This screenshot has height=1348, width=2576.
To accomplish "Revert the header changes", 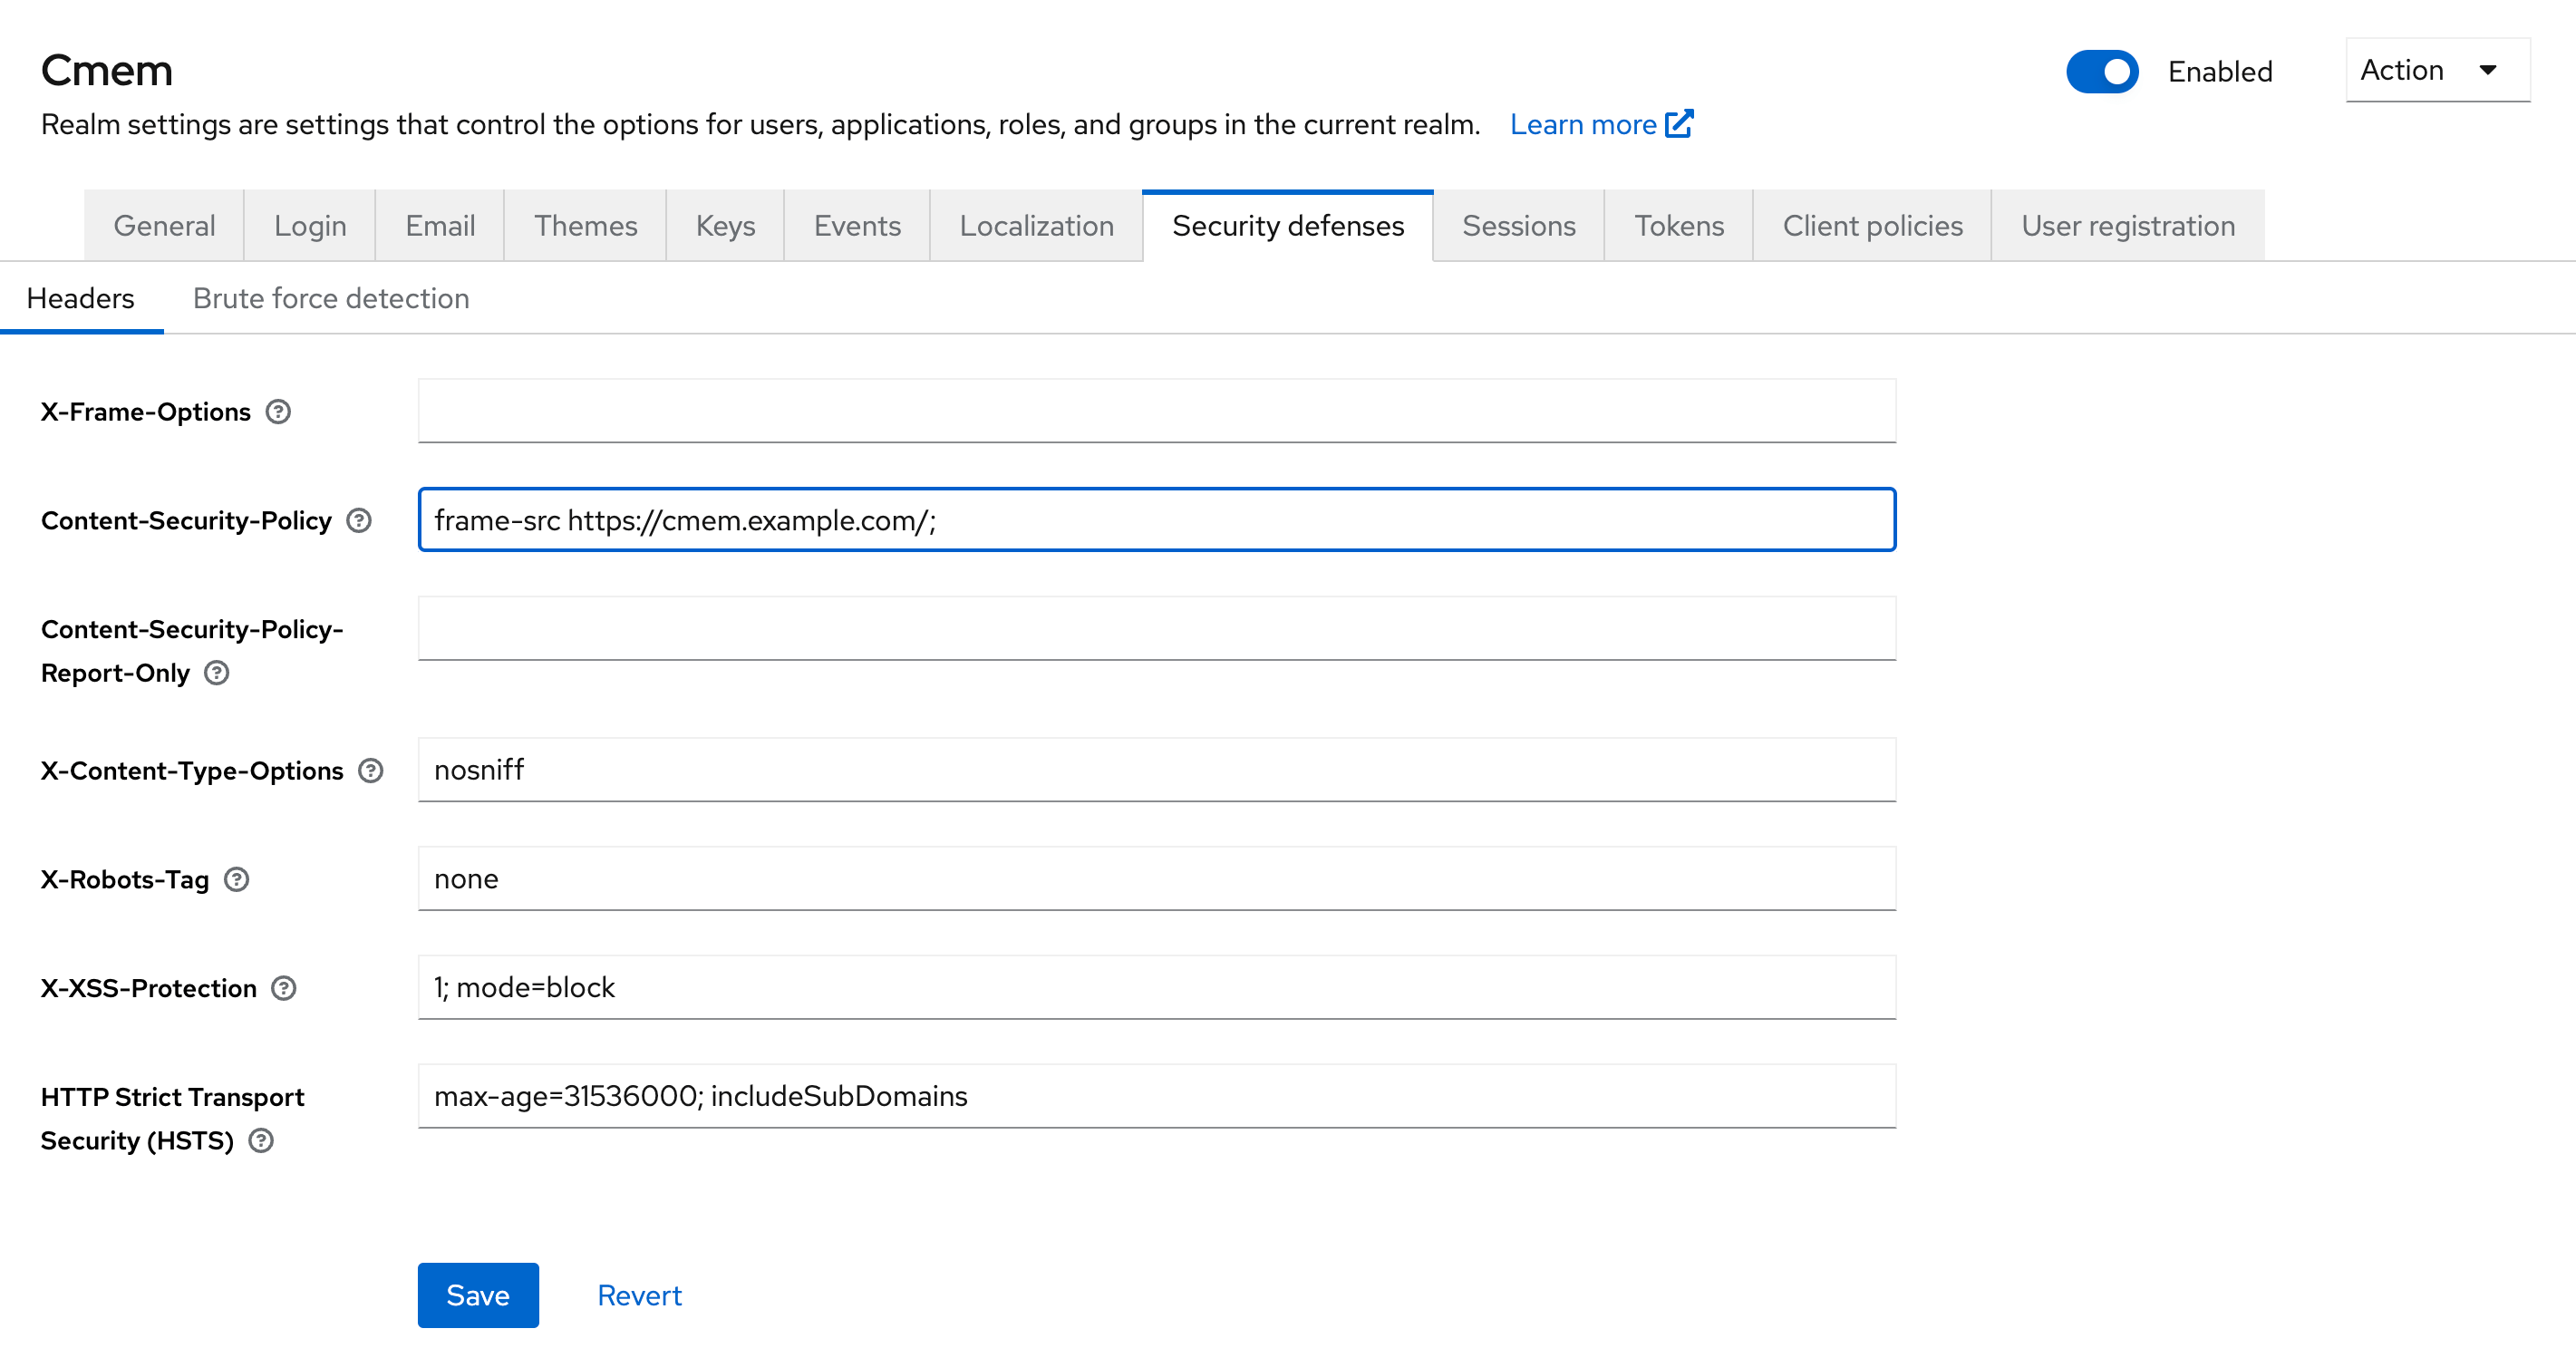I will point(639,1295).
